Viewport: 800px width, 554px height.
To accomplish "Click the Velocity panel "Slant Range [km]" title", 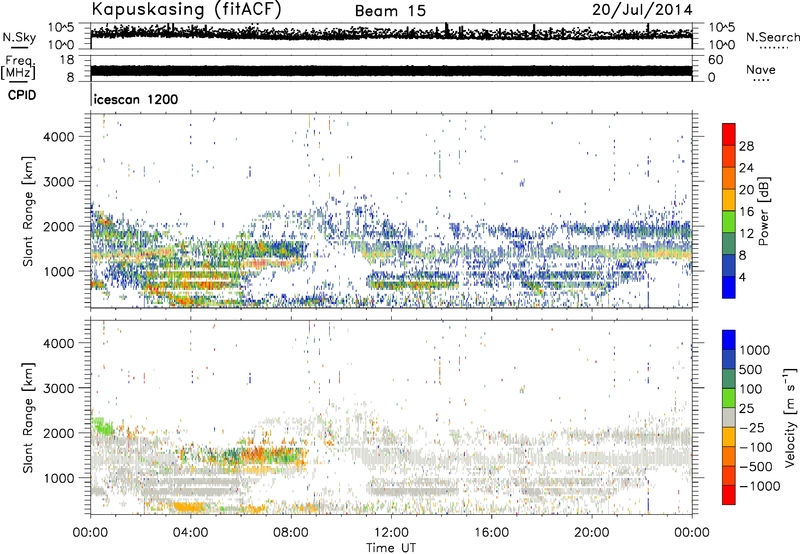I will [28, 417].
